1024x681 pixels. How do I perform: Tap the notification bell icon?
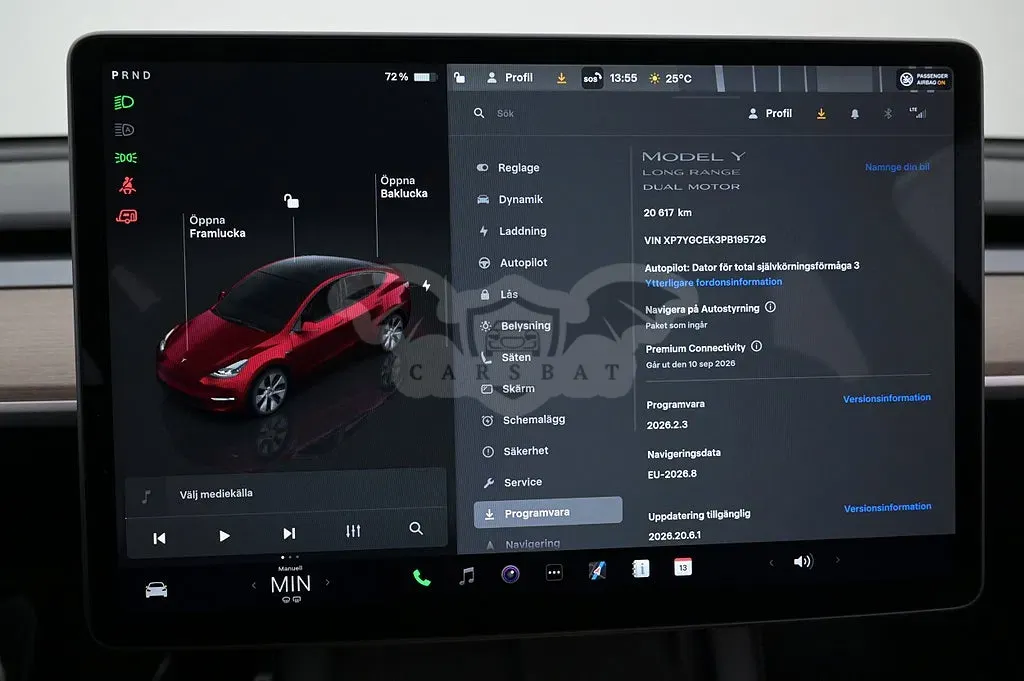pos(855,114)
